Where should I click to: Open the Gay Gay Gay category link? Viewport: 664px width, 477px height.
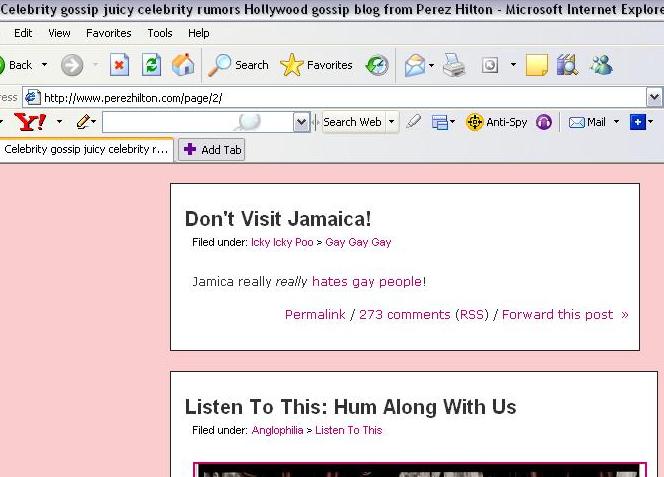(x=358, y=242)
